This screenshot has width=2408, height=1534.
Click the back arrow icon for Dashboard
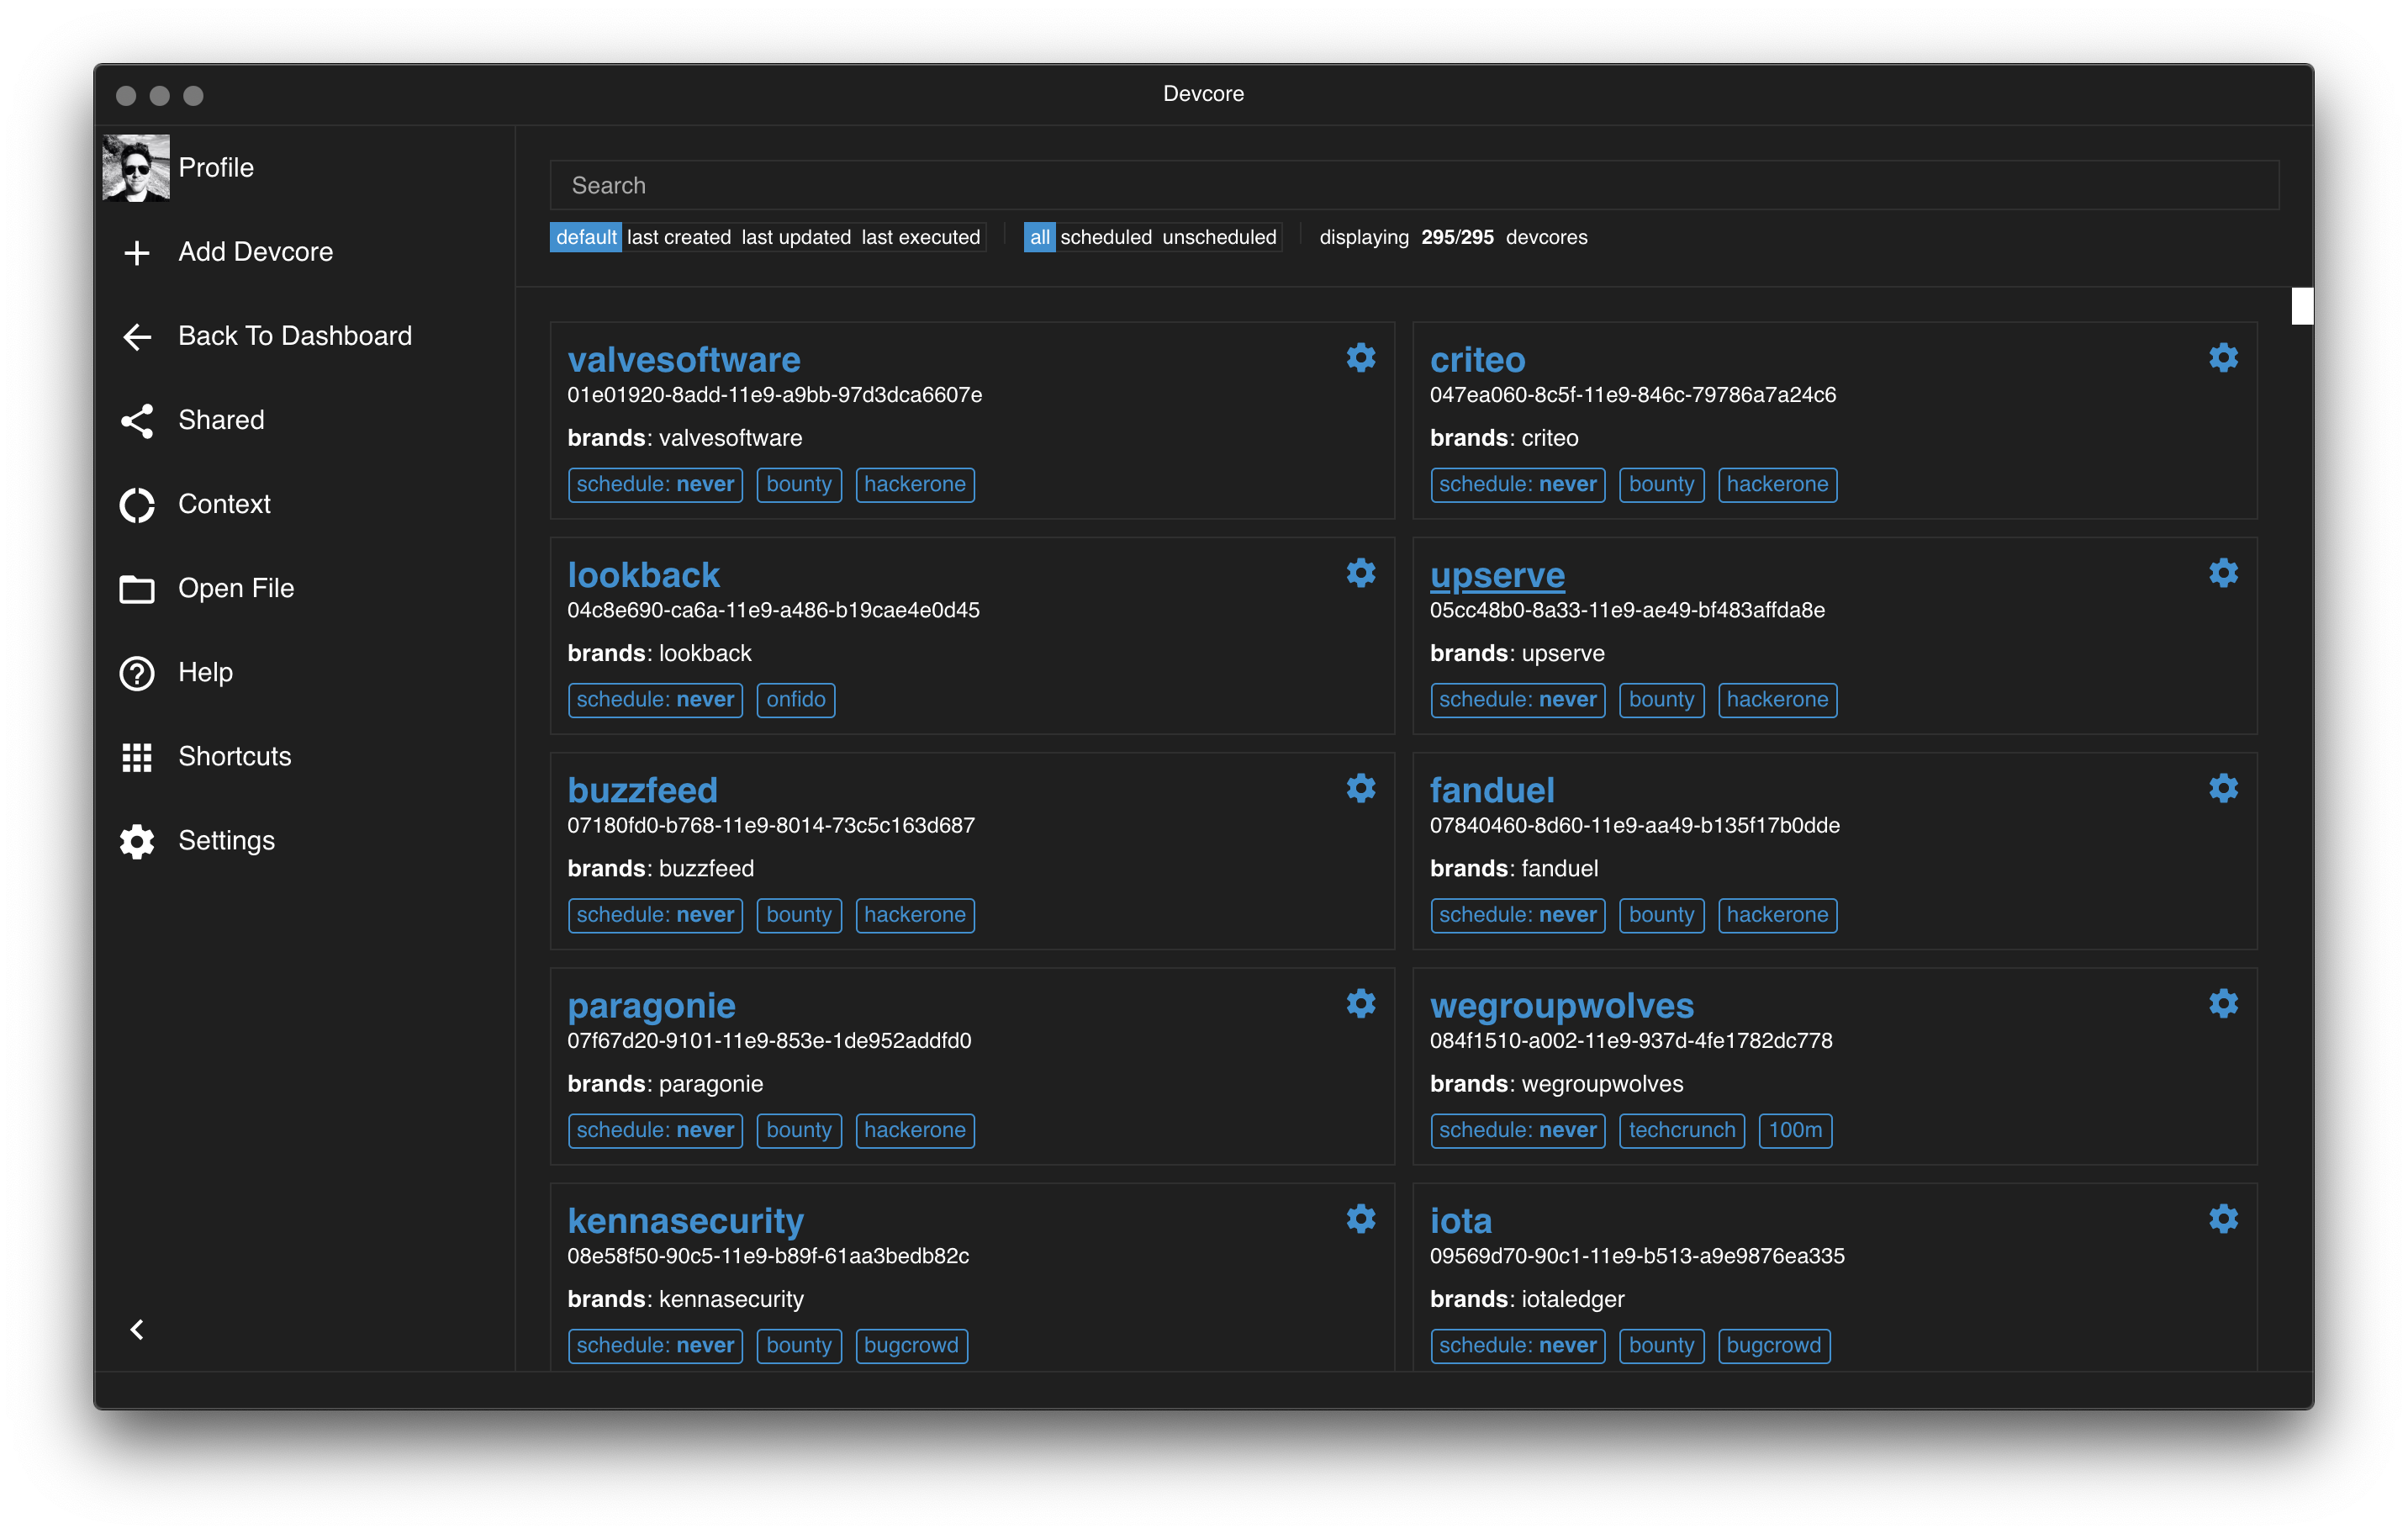pos(137,337)
